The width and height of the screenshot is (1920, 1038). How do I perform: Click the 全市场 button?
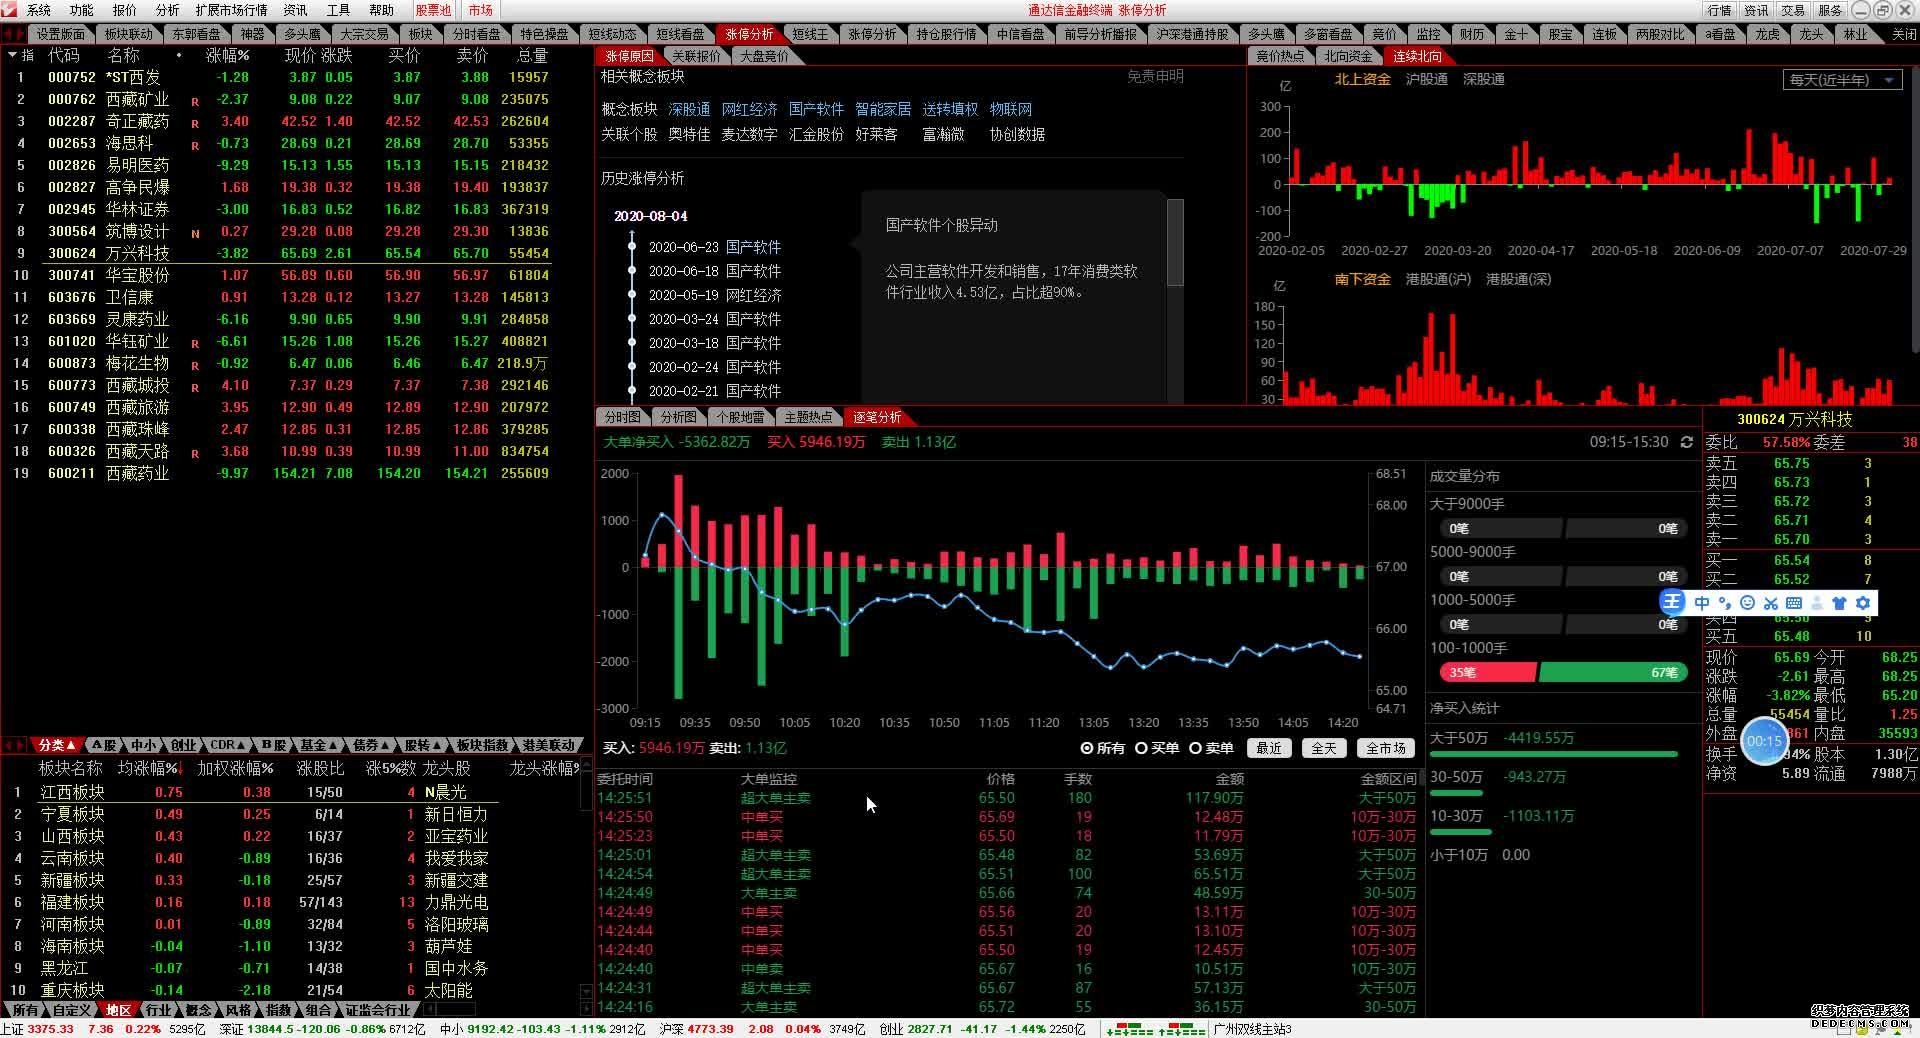pyautogui.click(x=1385, y=748)
